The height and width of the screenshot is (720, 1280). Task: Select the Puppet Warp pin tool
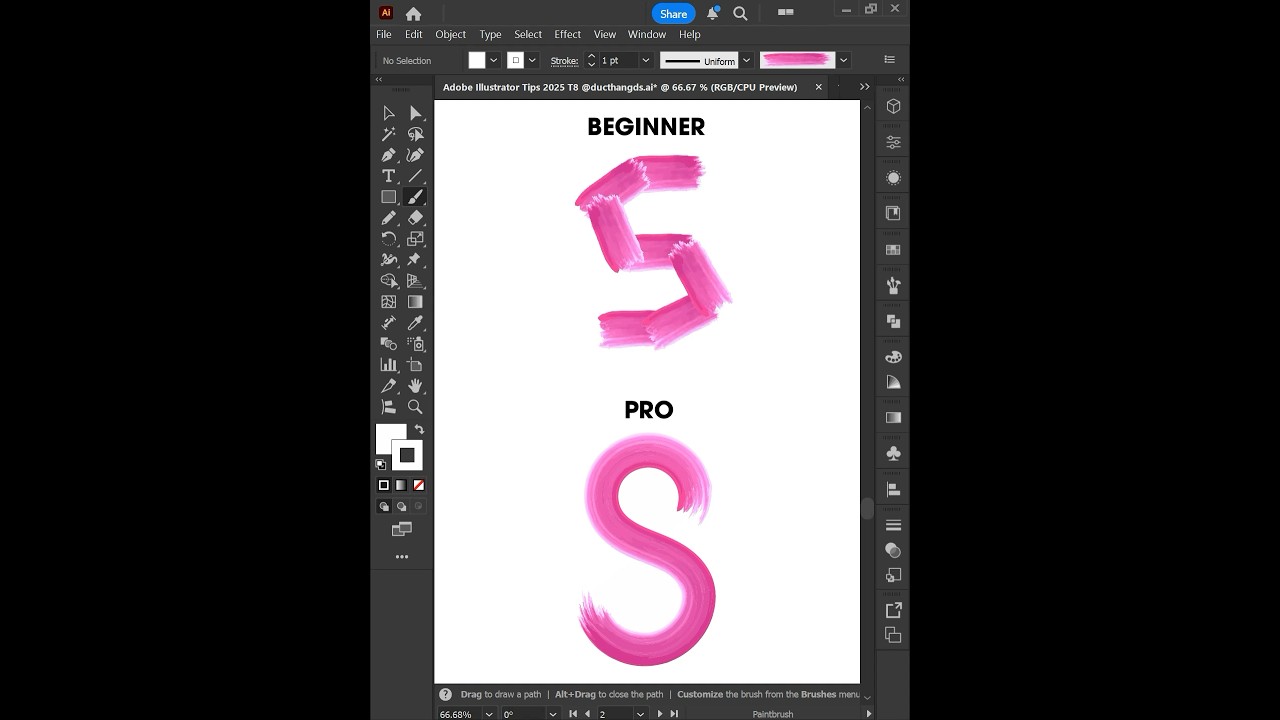tap(415, 260)
